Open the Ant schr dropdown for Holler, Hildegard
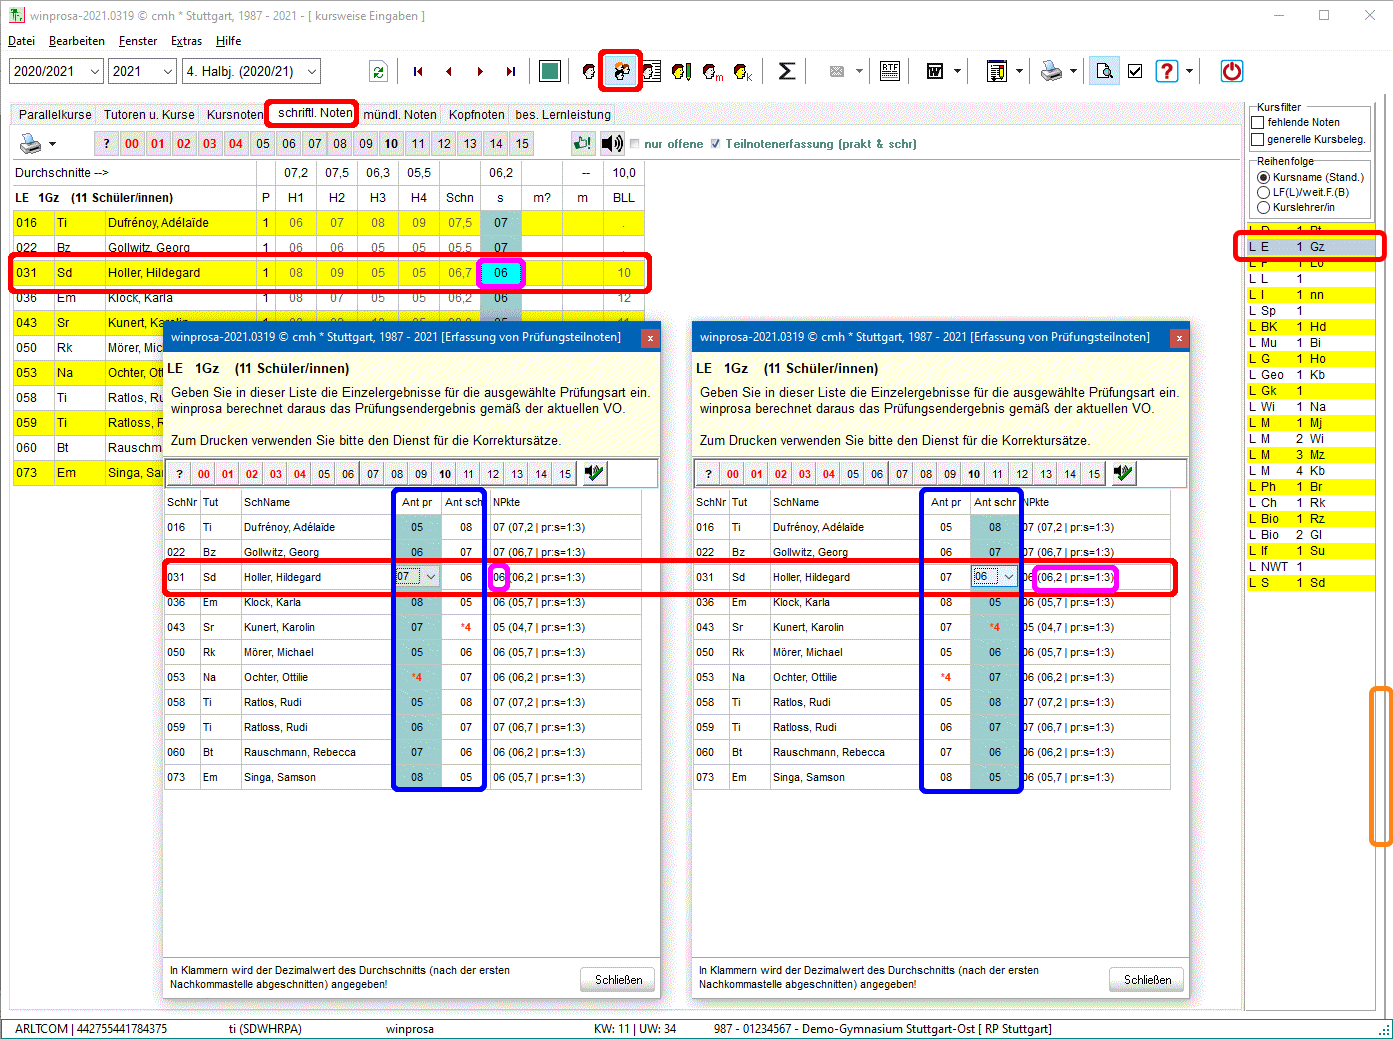 1008,577
